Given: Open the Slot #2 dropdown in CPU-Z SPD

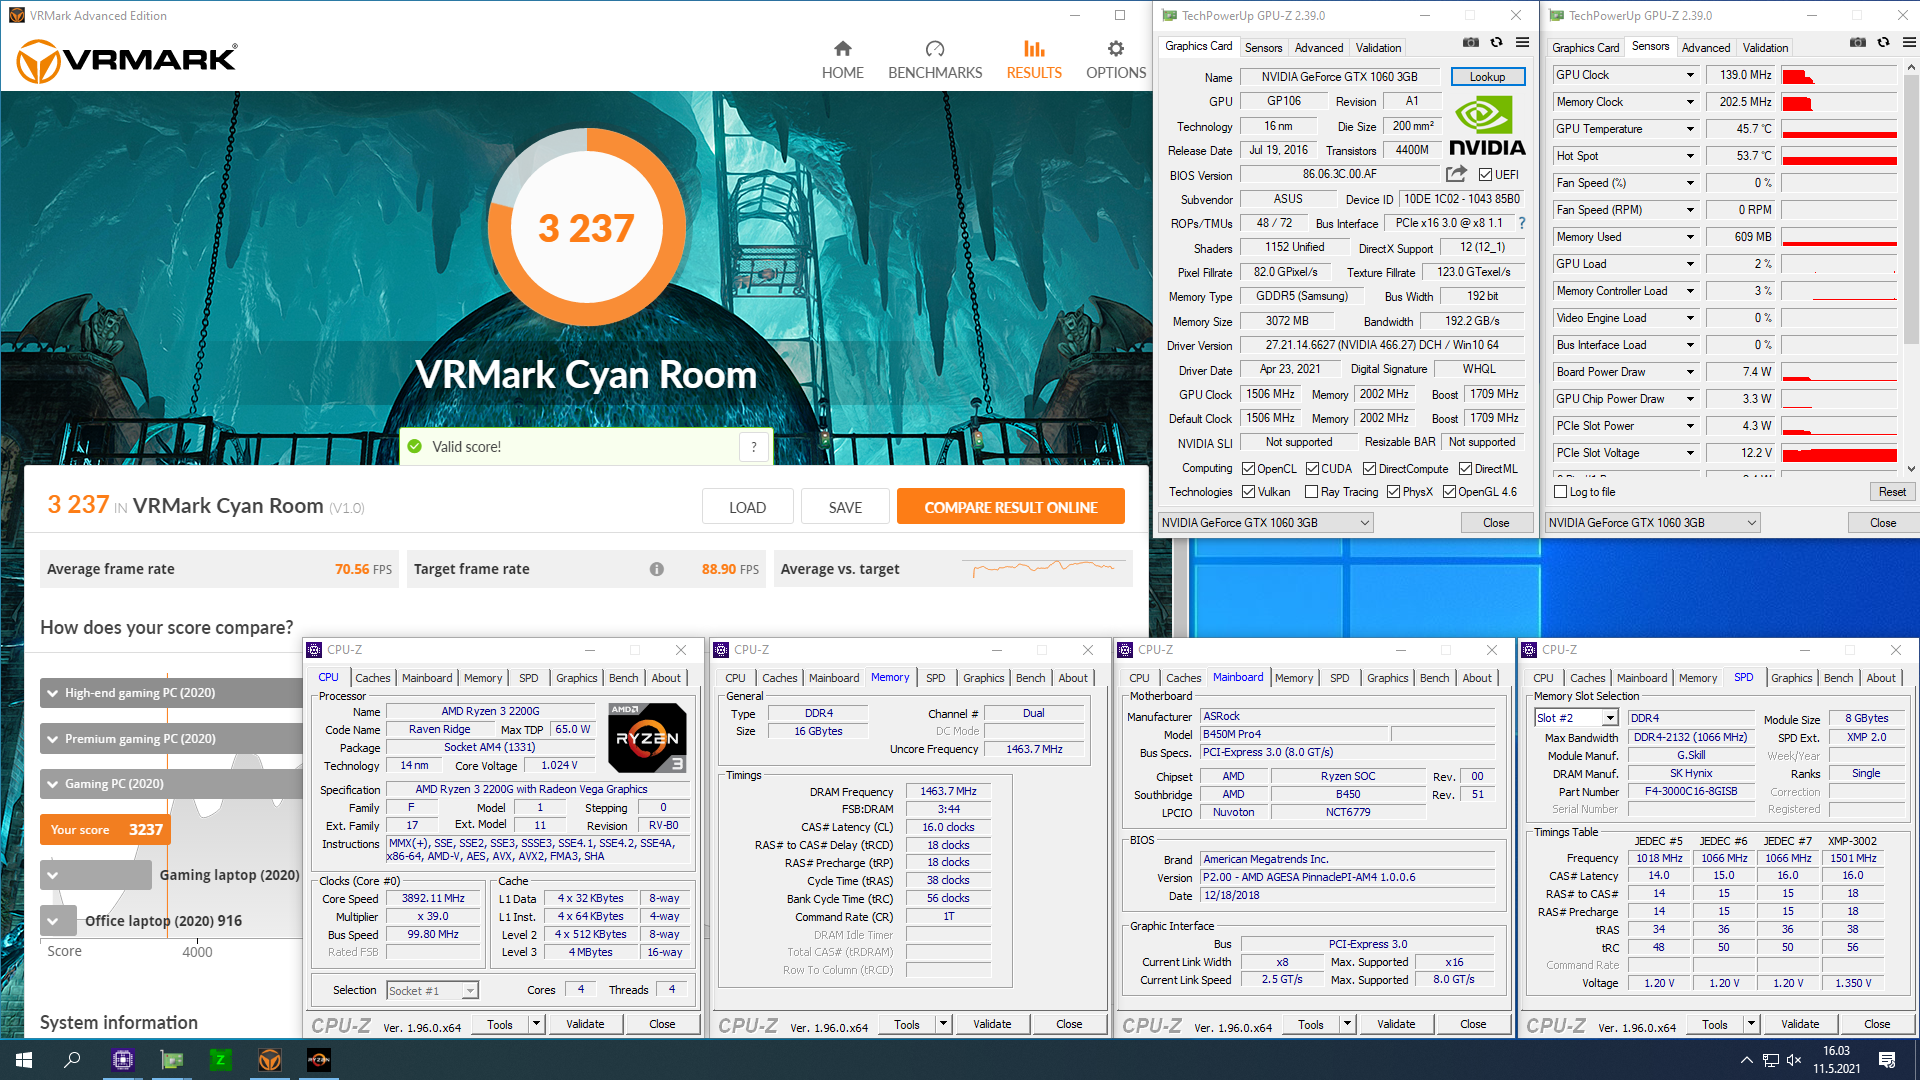Looking at the screenshot, I should coord(1610,718).
